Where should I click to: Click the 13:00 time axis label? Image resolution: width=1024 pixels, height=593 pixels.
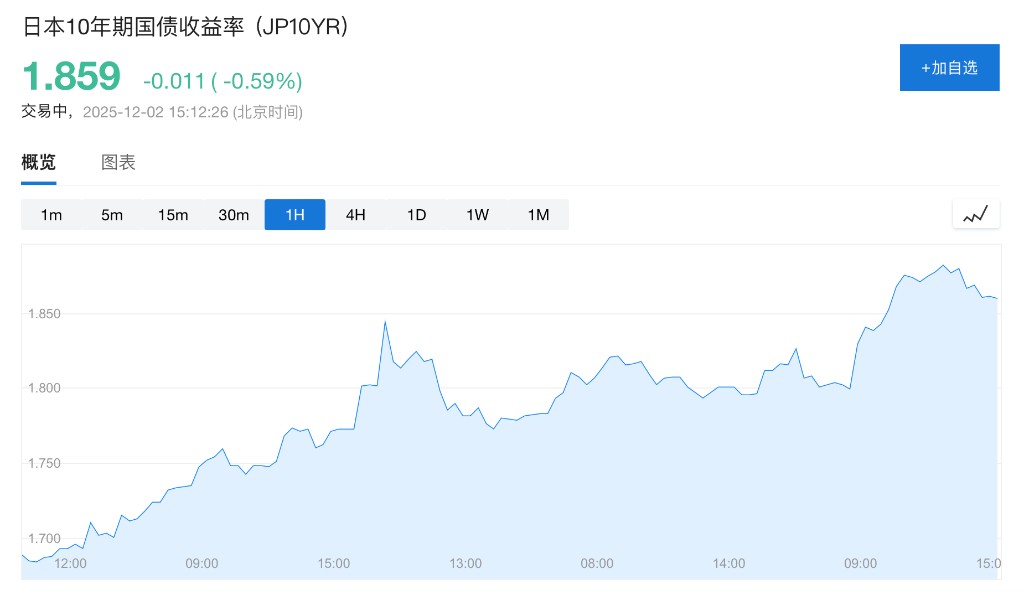[465, 564]
